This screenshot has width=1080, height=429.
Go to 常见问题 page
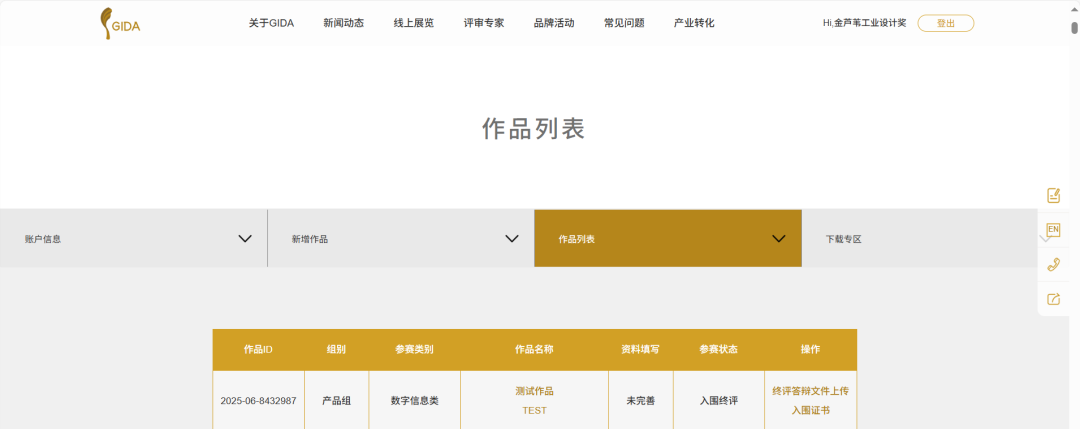coord(624,23)
